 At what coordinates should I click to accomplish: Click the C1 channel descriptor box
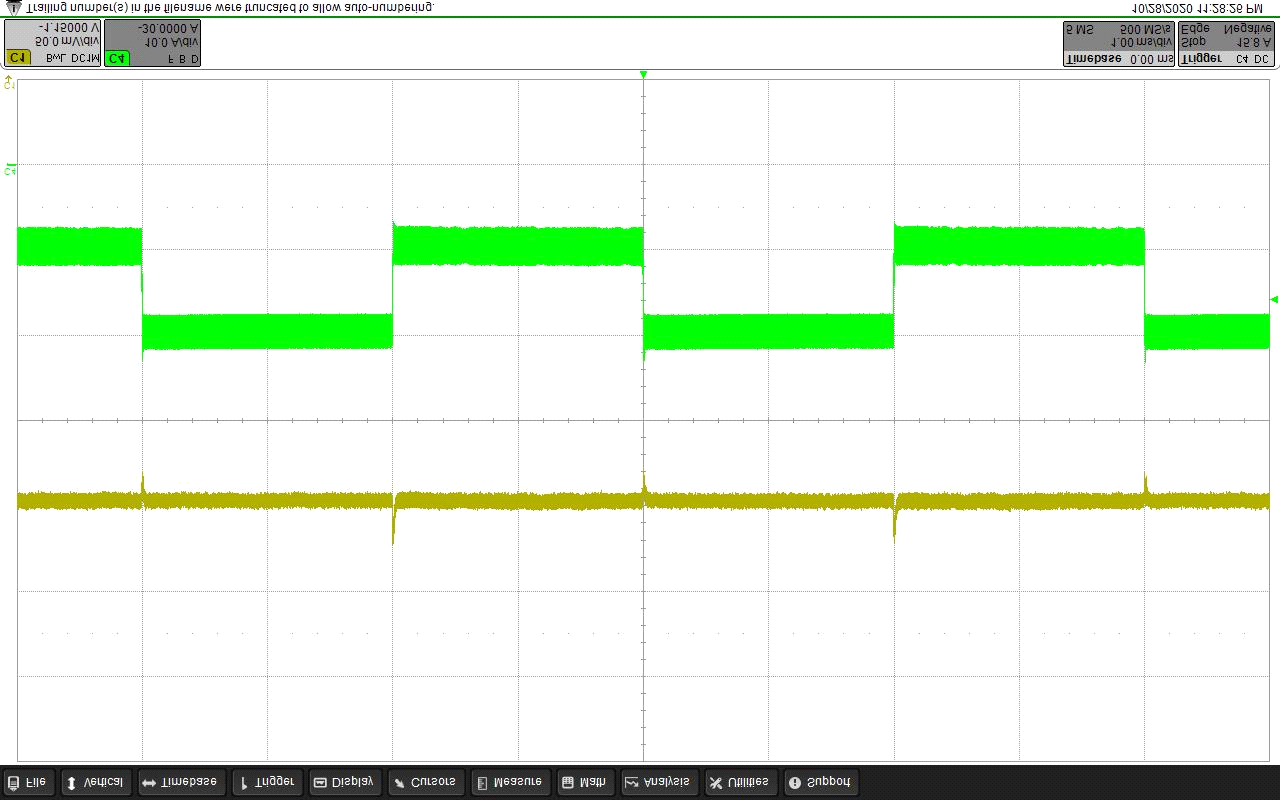[x=52, y=44]
